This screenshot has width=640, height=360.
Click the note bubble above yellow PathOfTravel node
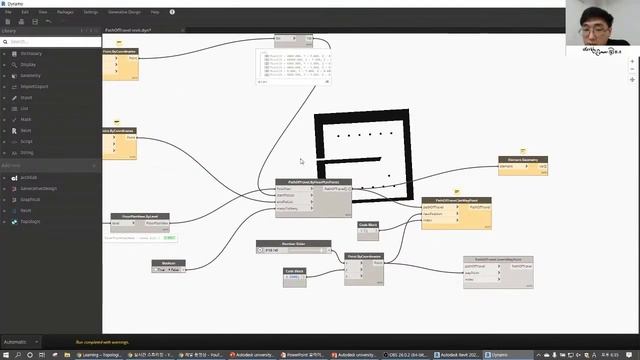(457, 191)
